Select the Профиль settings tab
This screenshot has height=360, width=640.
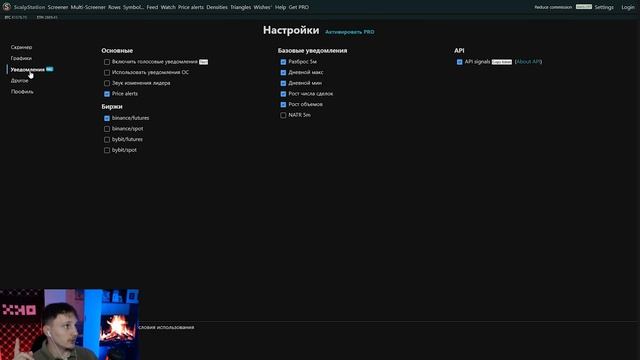(22, 92)
